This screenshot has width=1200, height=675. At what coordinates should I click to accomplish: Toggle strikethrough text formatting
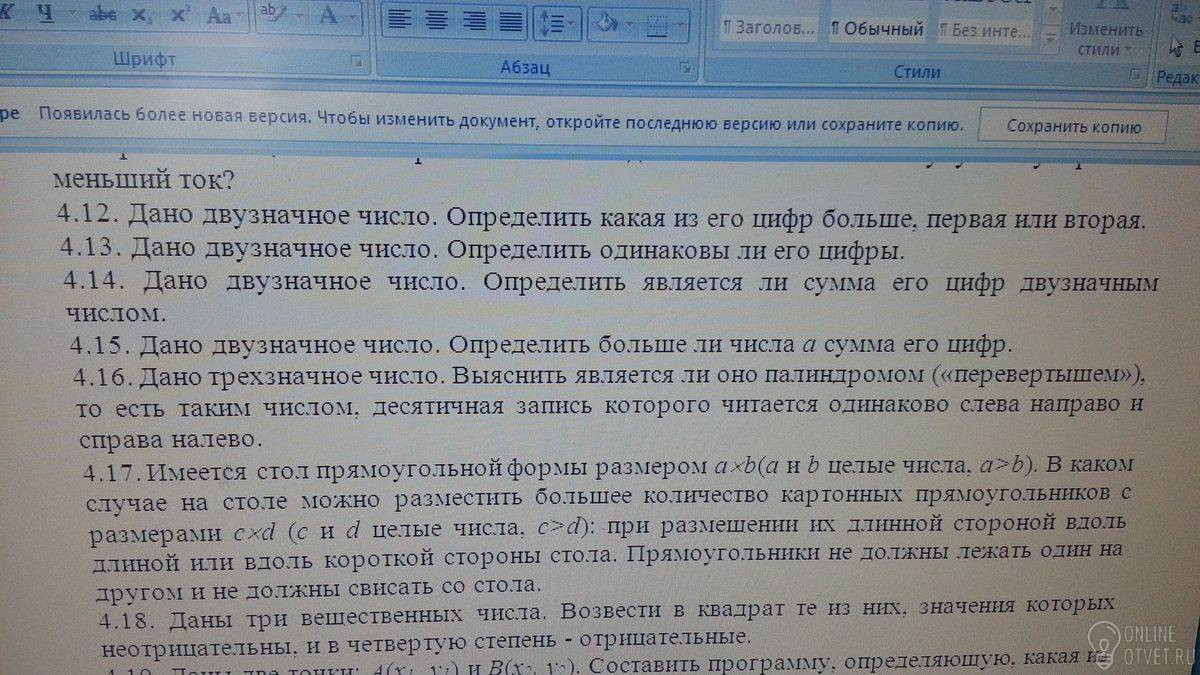103,16
